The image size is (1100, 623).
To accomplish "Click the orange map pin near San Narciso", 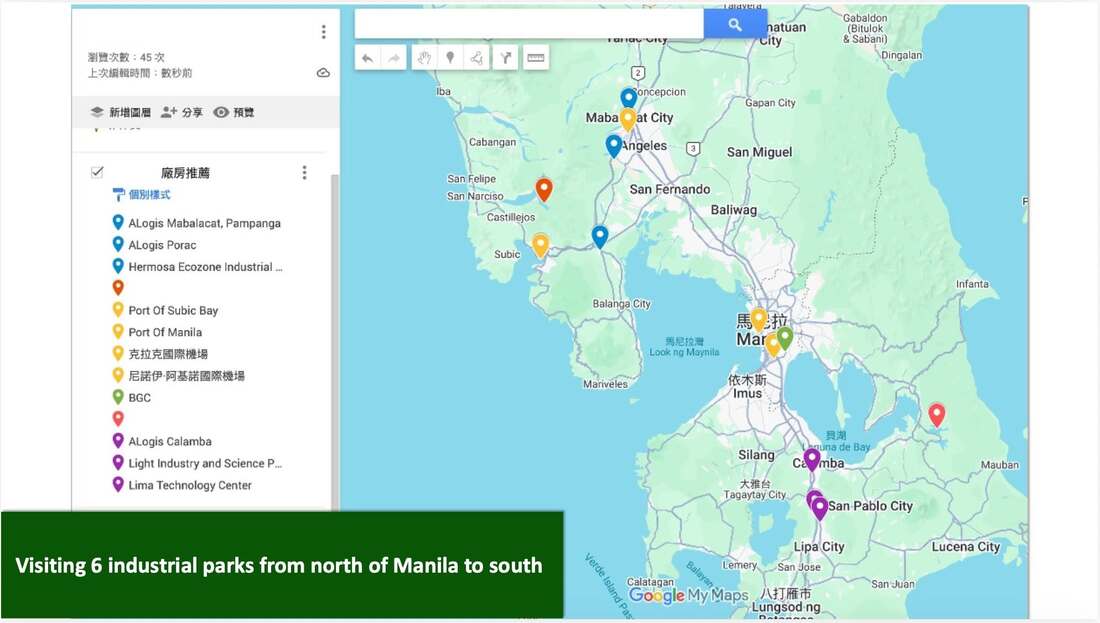I will tap(544, 189).
